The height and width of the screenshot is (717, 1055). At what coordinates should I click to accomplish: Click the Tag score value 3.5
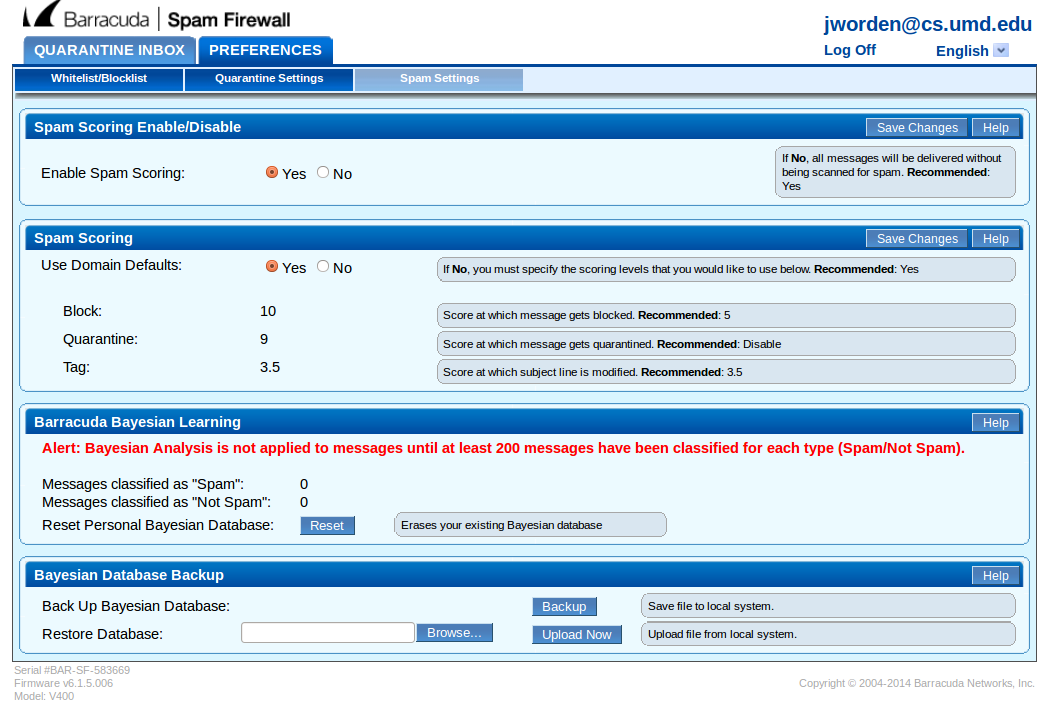[x=270, y=368]
